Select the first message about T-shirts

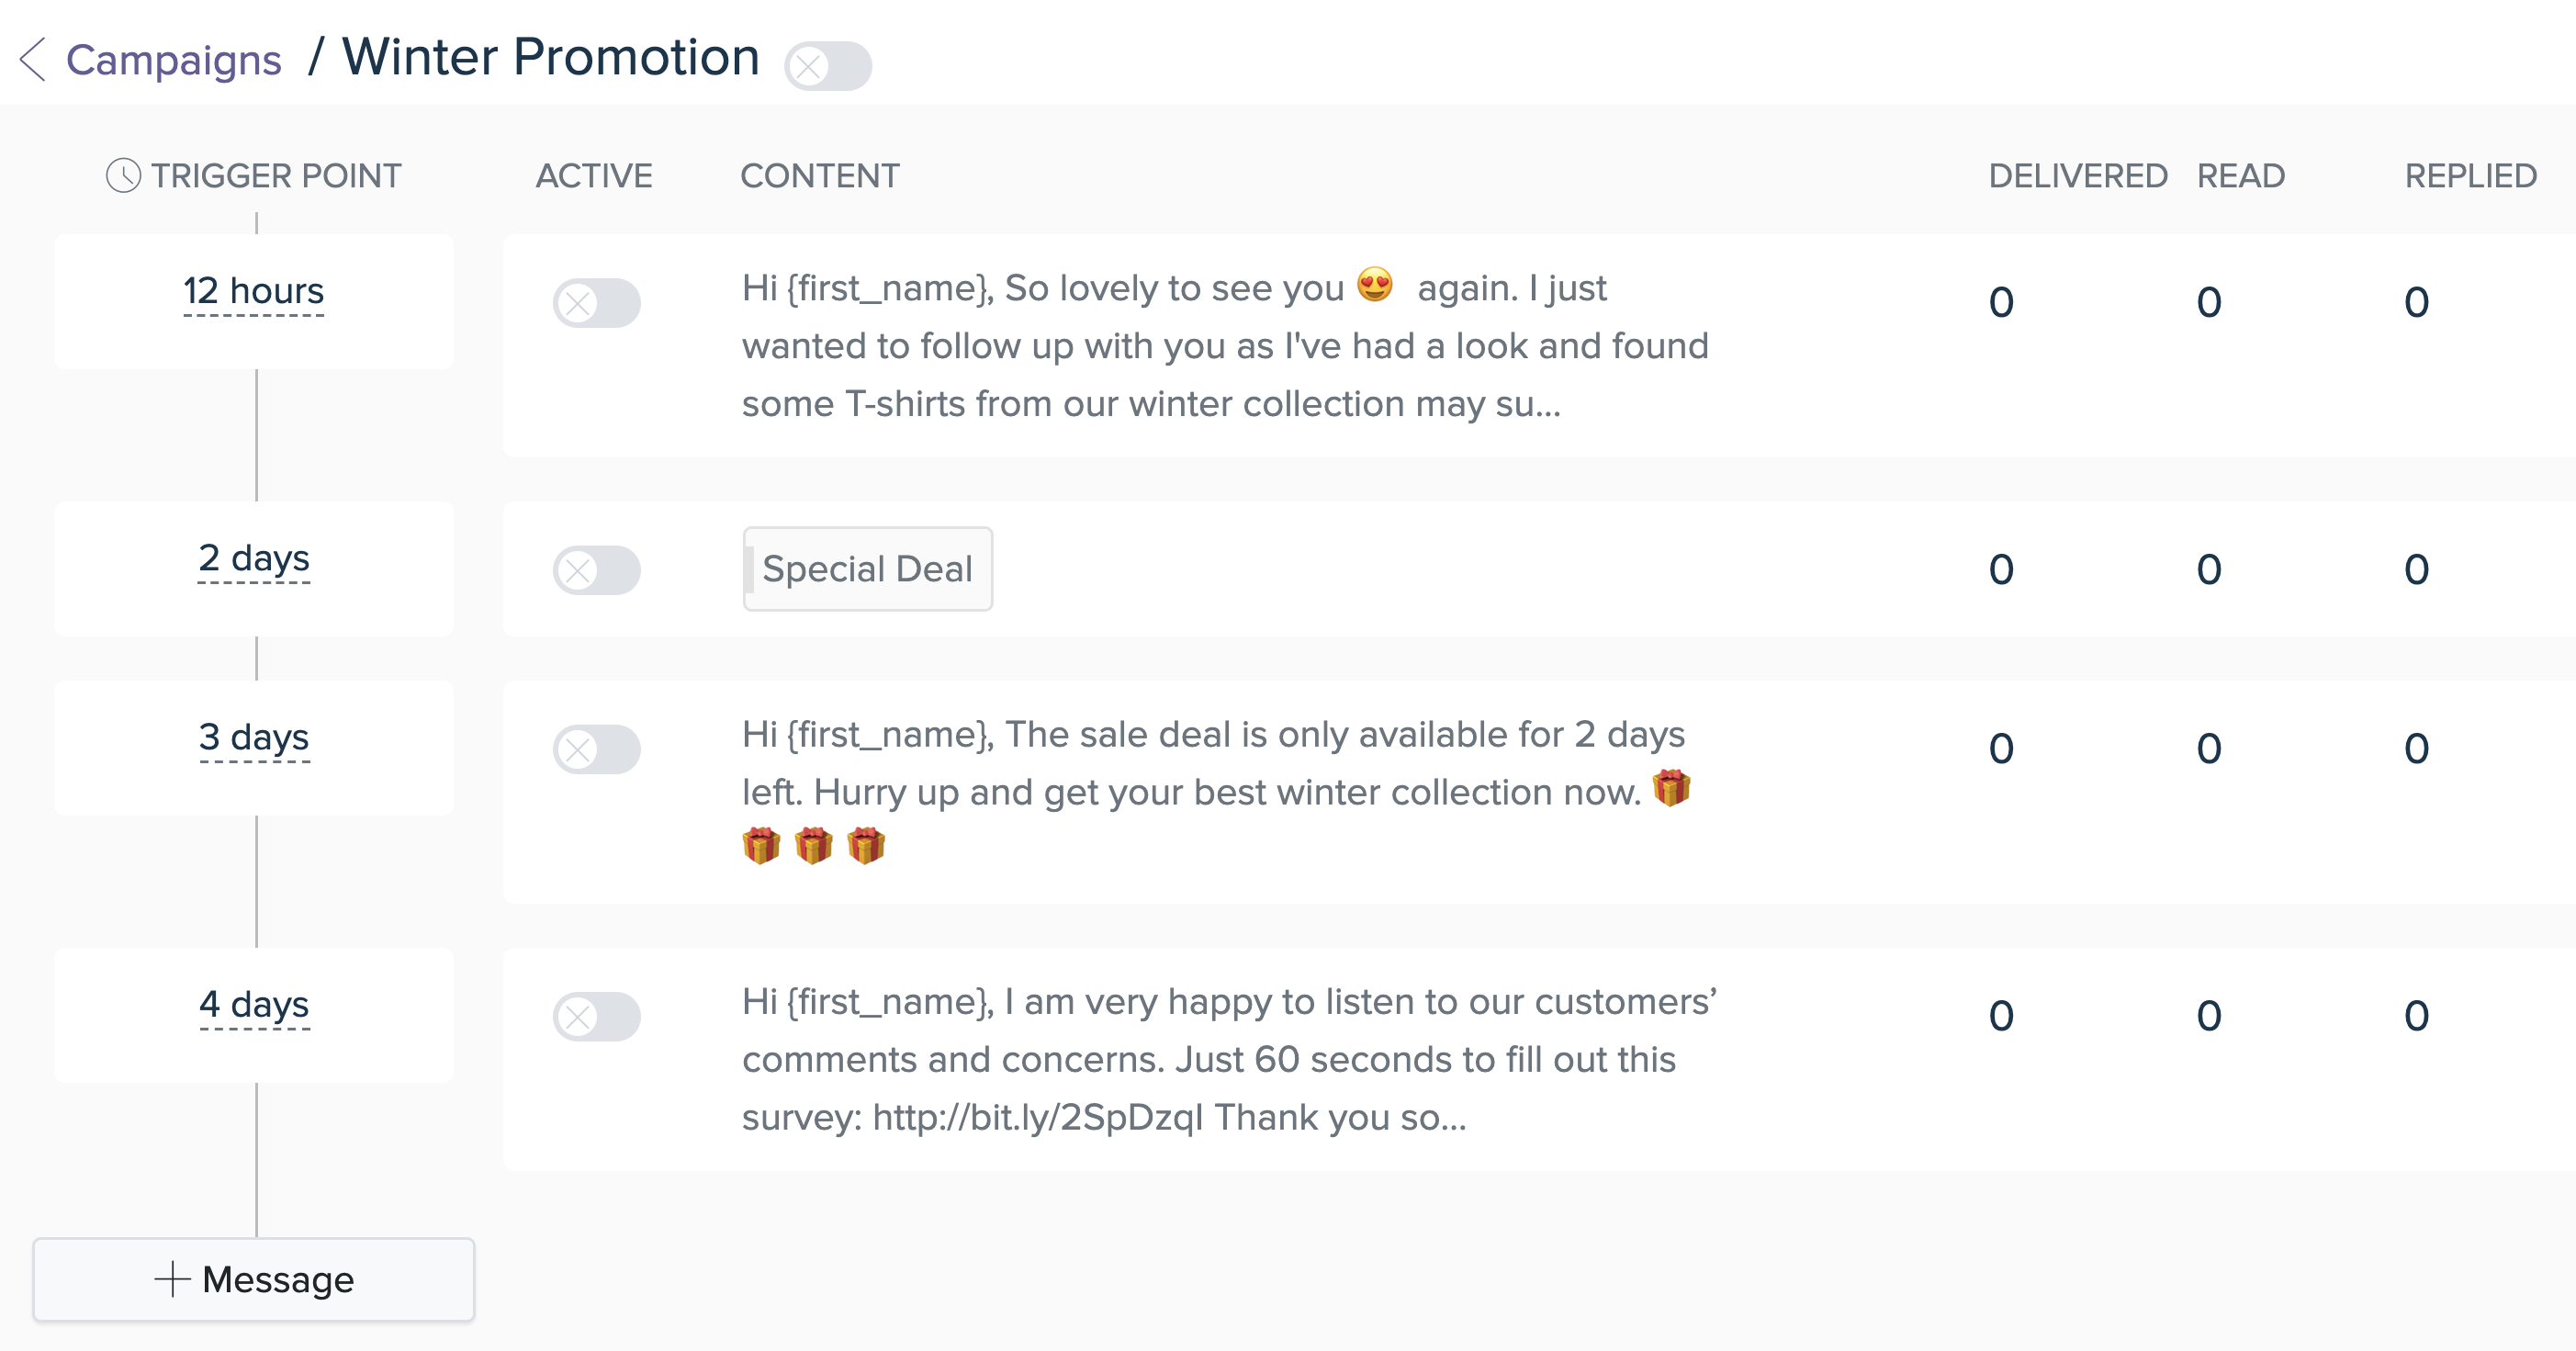point(1225,346)
